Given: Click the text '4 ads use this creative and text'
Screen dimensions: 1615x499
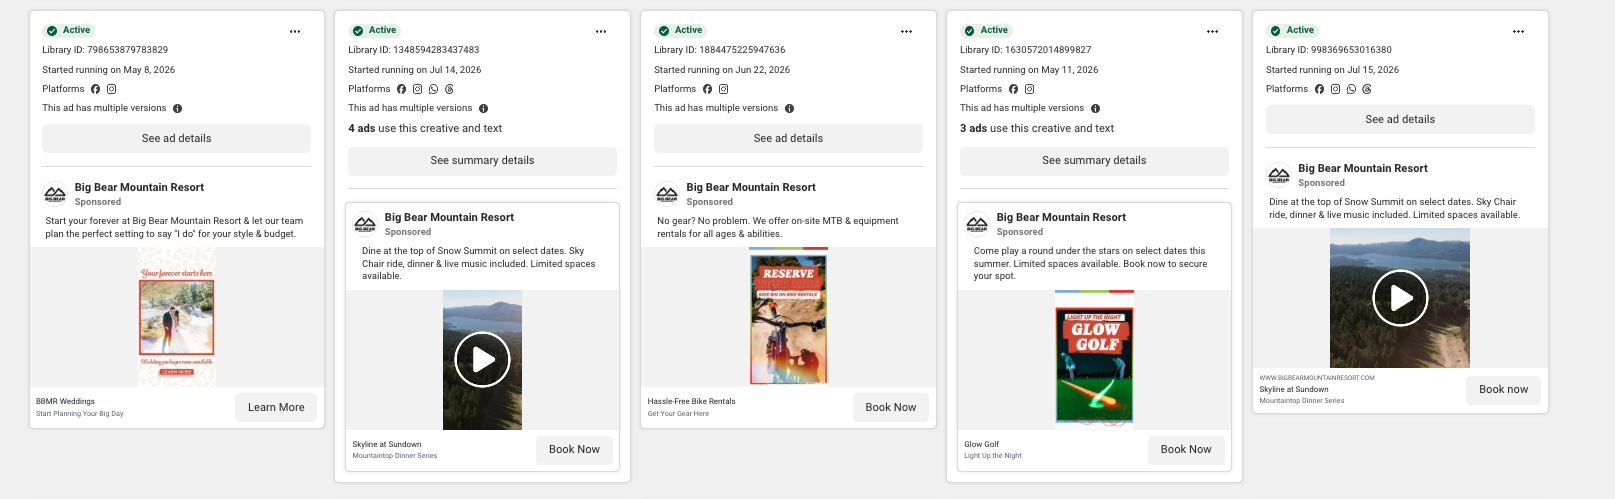Looking at the screenshot, I should pos(425,128).
